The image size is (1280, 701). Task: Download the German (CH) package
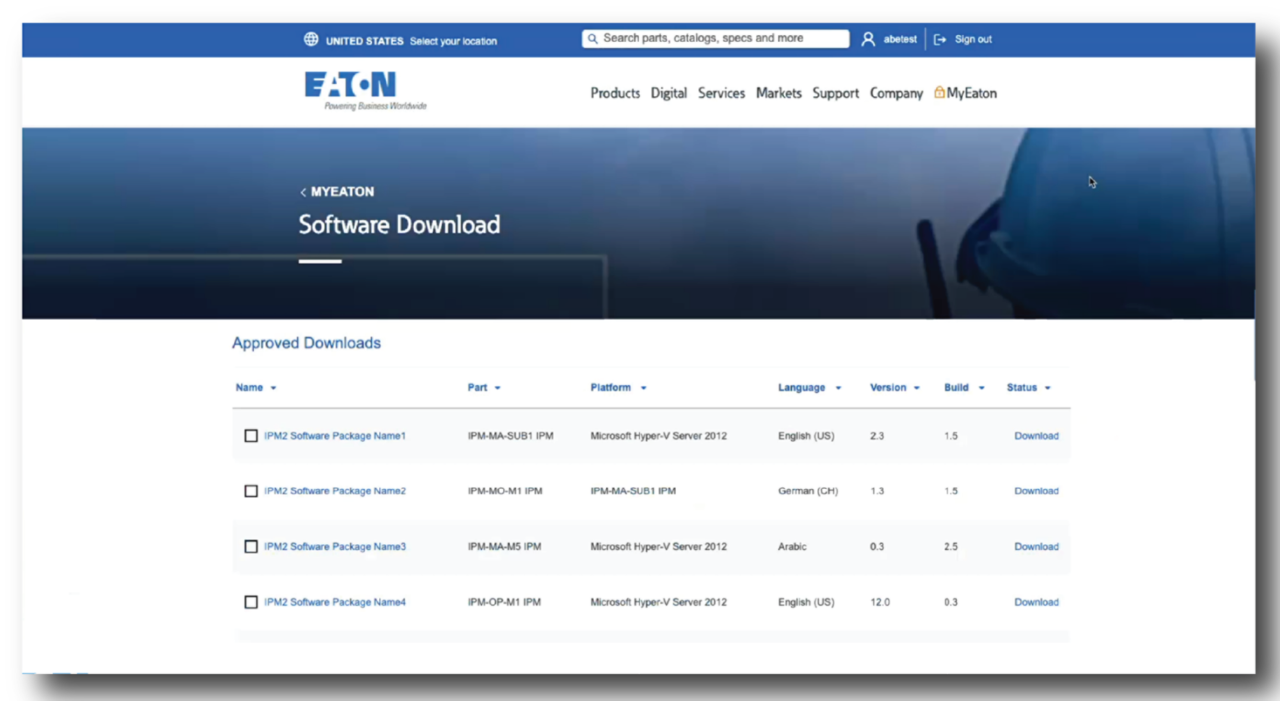point(1036,491)
